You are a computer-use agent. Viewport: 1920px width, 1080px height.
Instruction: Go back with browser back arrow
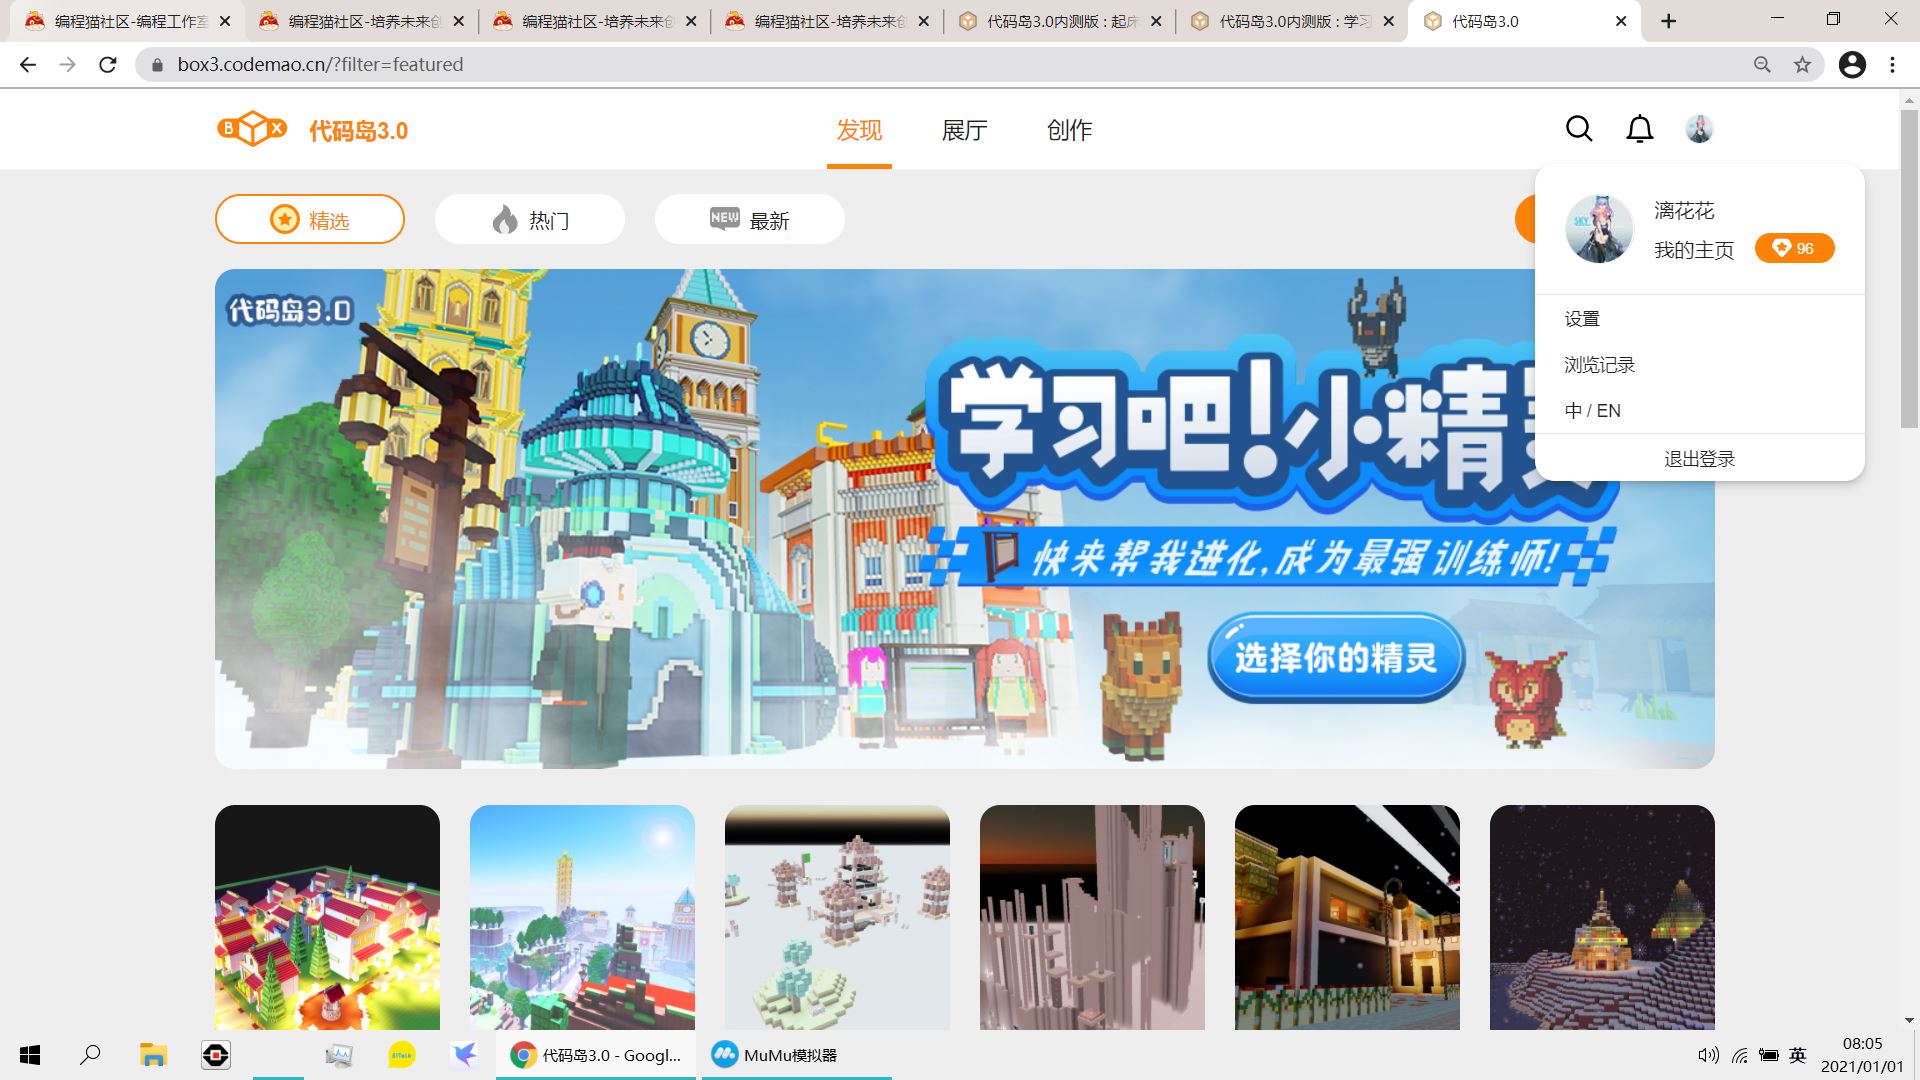pyautogui.click(x=28, y=64)
